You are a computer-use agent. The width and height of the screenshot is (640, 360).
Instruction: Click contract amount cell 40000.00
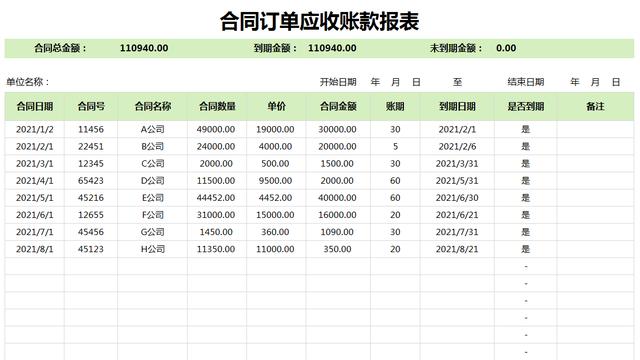click(338, 198)
